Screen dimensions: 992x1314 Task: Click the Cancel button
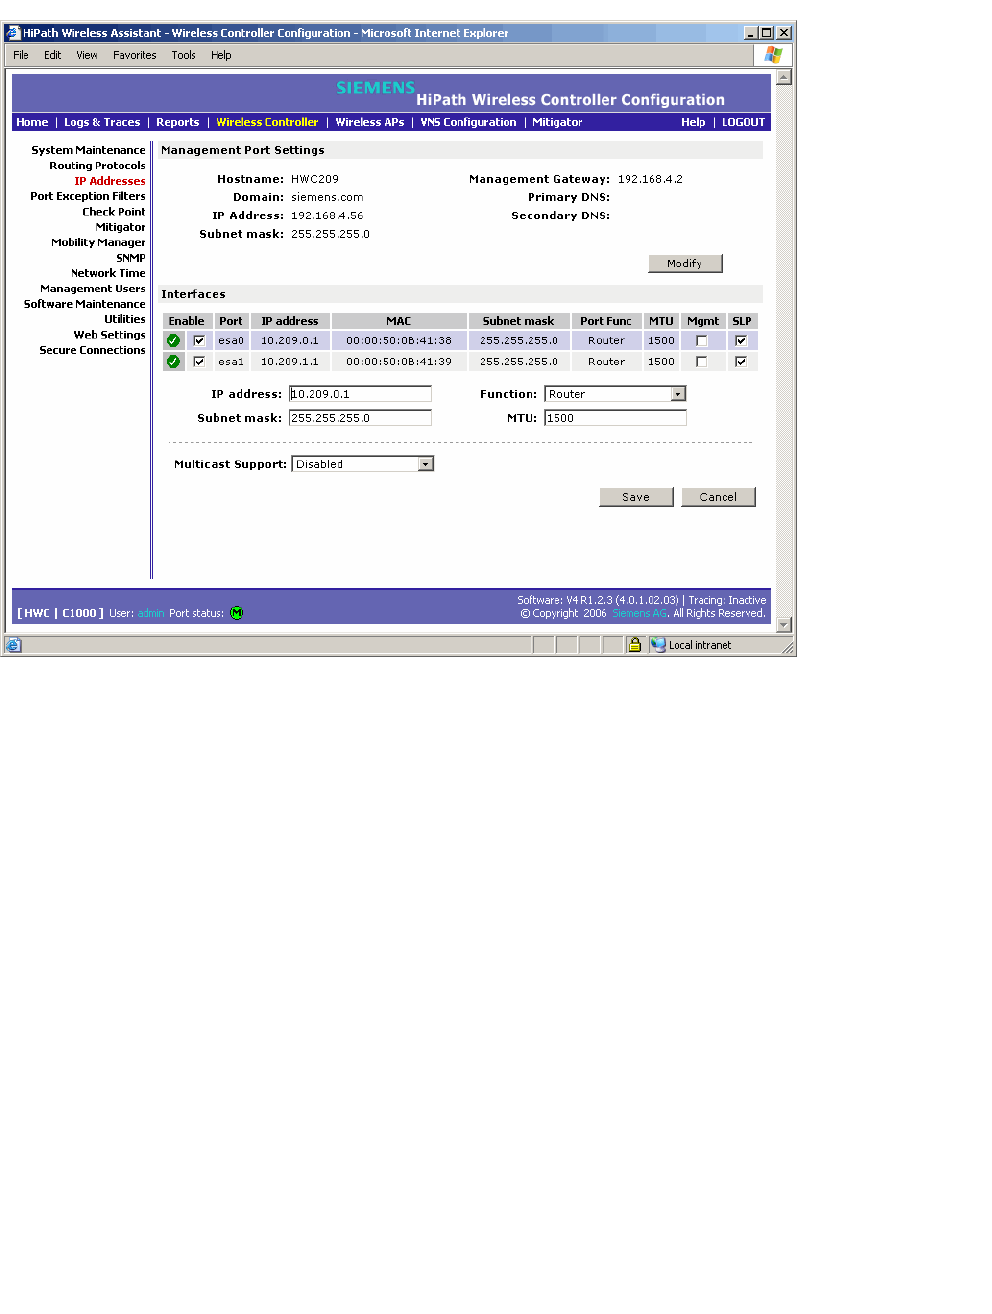718,497
